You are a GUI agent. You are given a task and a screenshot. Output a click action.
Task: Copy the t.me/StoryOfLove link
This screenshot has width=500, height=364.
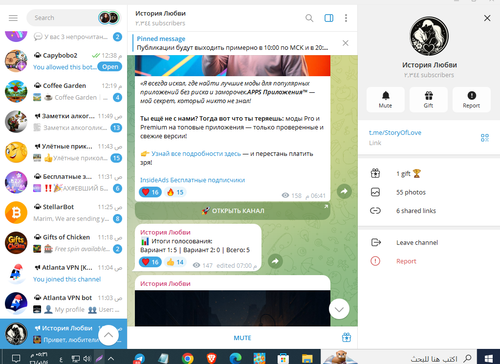tap(395, 133)
